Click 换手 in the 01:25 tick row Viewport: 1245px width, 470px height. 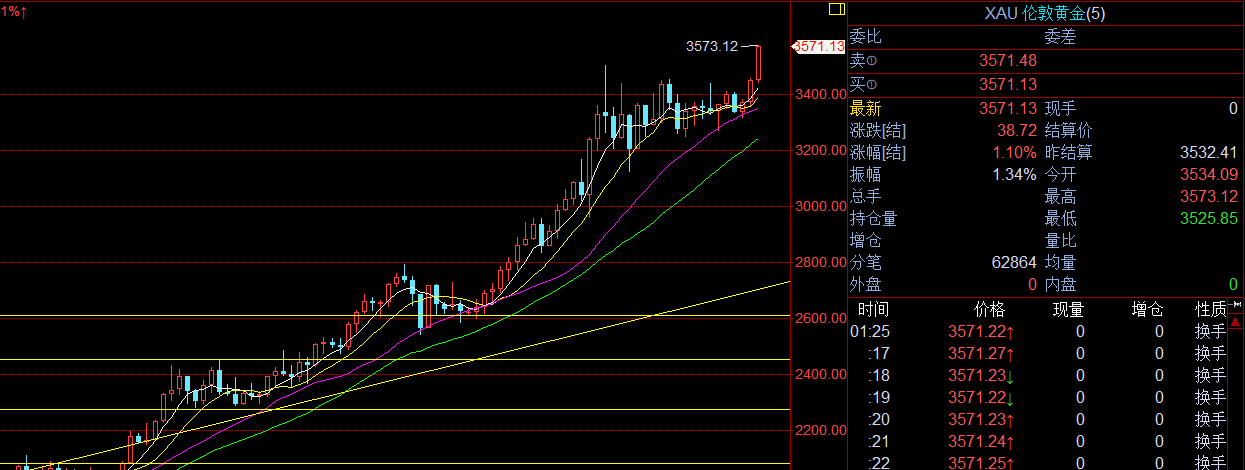point(1210,331)
